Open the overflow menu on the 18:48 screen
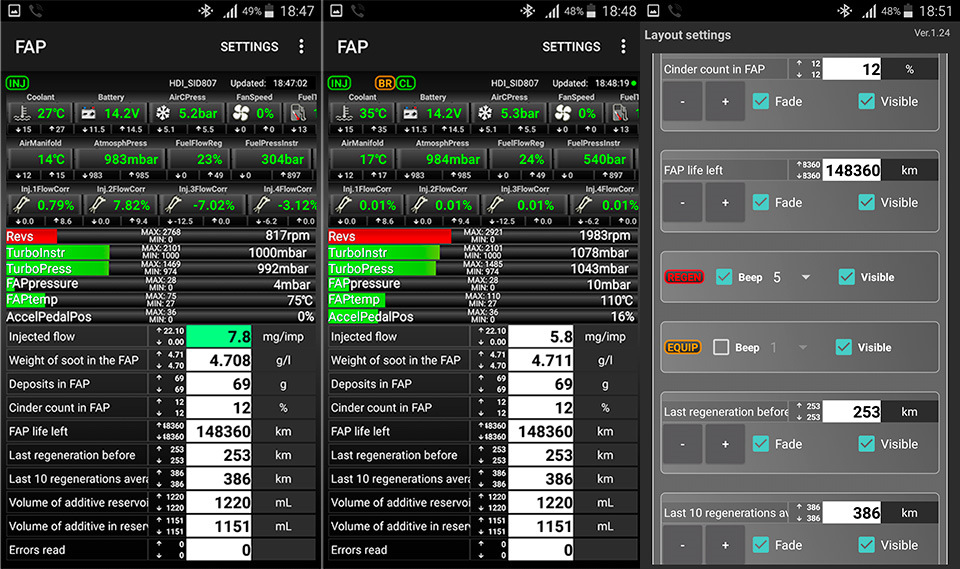Viewport: 960px width, 569px height. pos(623,47)
